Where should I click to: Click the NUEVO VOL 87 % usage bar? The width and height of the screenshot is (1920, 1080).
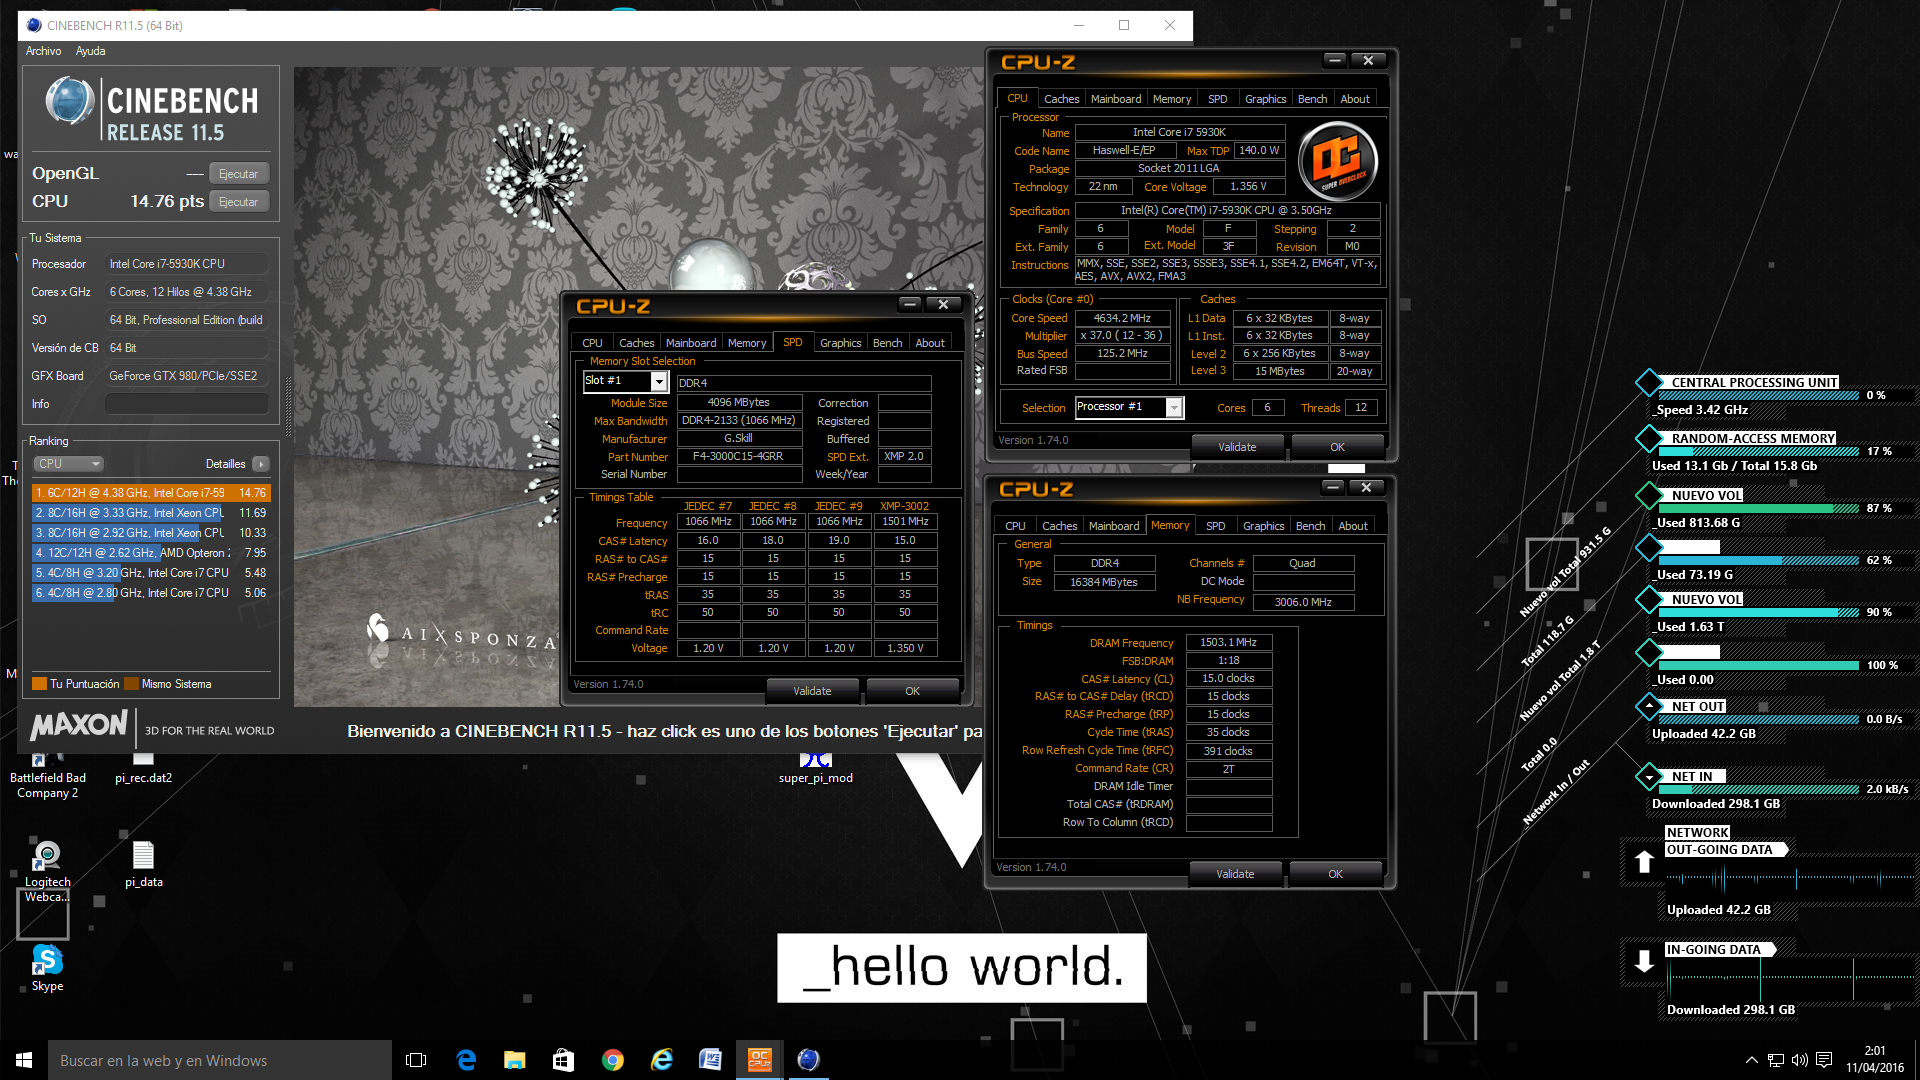(1757, 509)
